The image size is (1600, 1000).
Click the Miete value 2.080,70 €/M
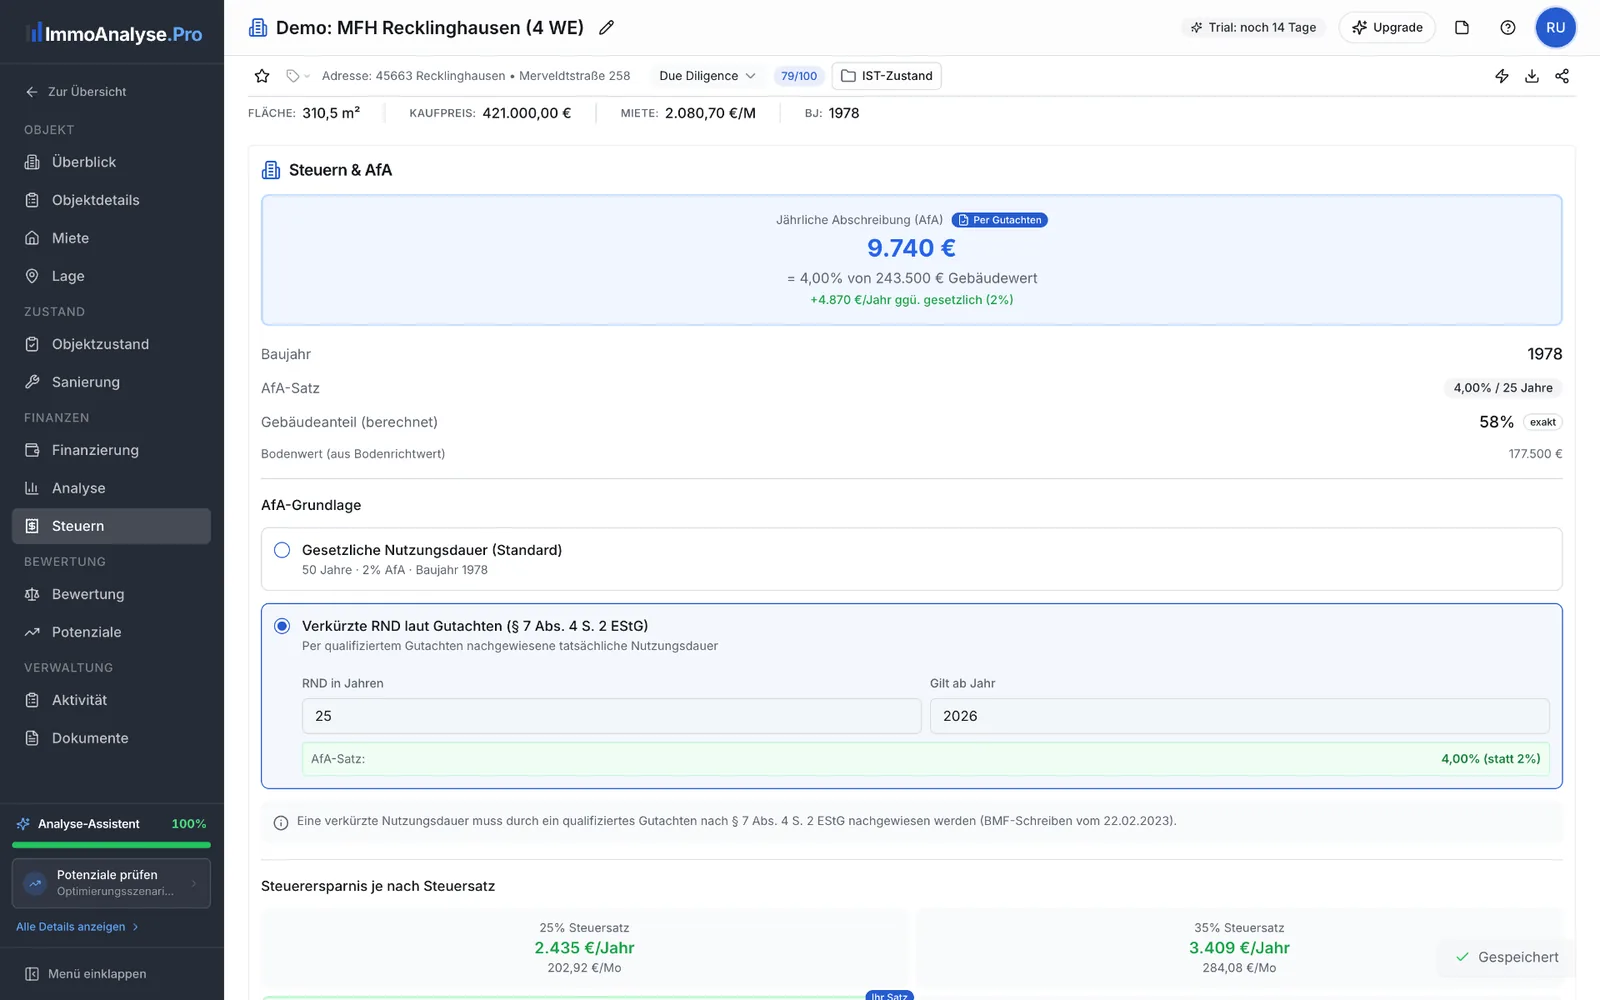click(710, 113)
